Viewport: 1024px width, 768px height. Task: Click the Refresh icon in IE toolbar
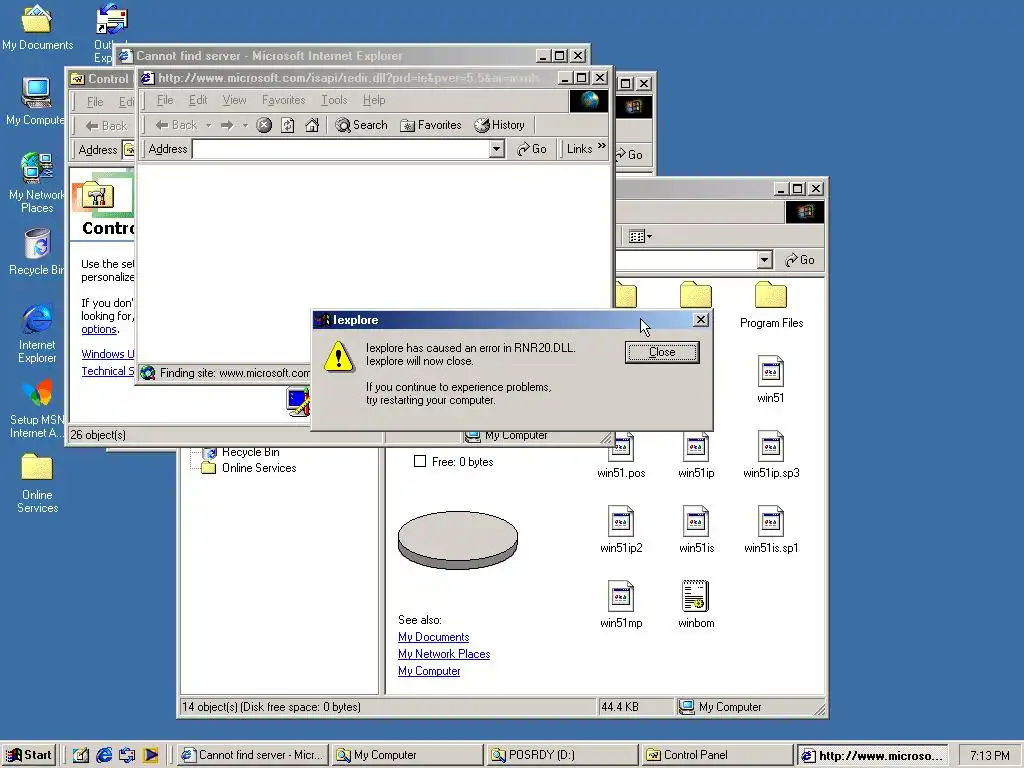(287, 125)
